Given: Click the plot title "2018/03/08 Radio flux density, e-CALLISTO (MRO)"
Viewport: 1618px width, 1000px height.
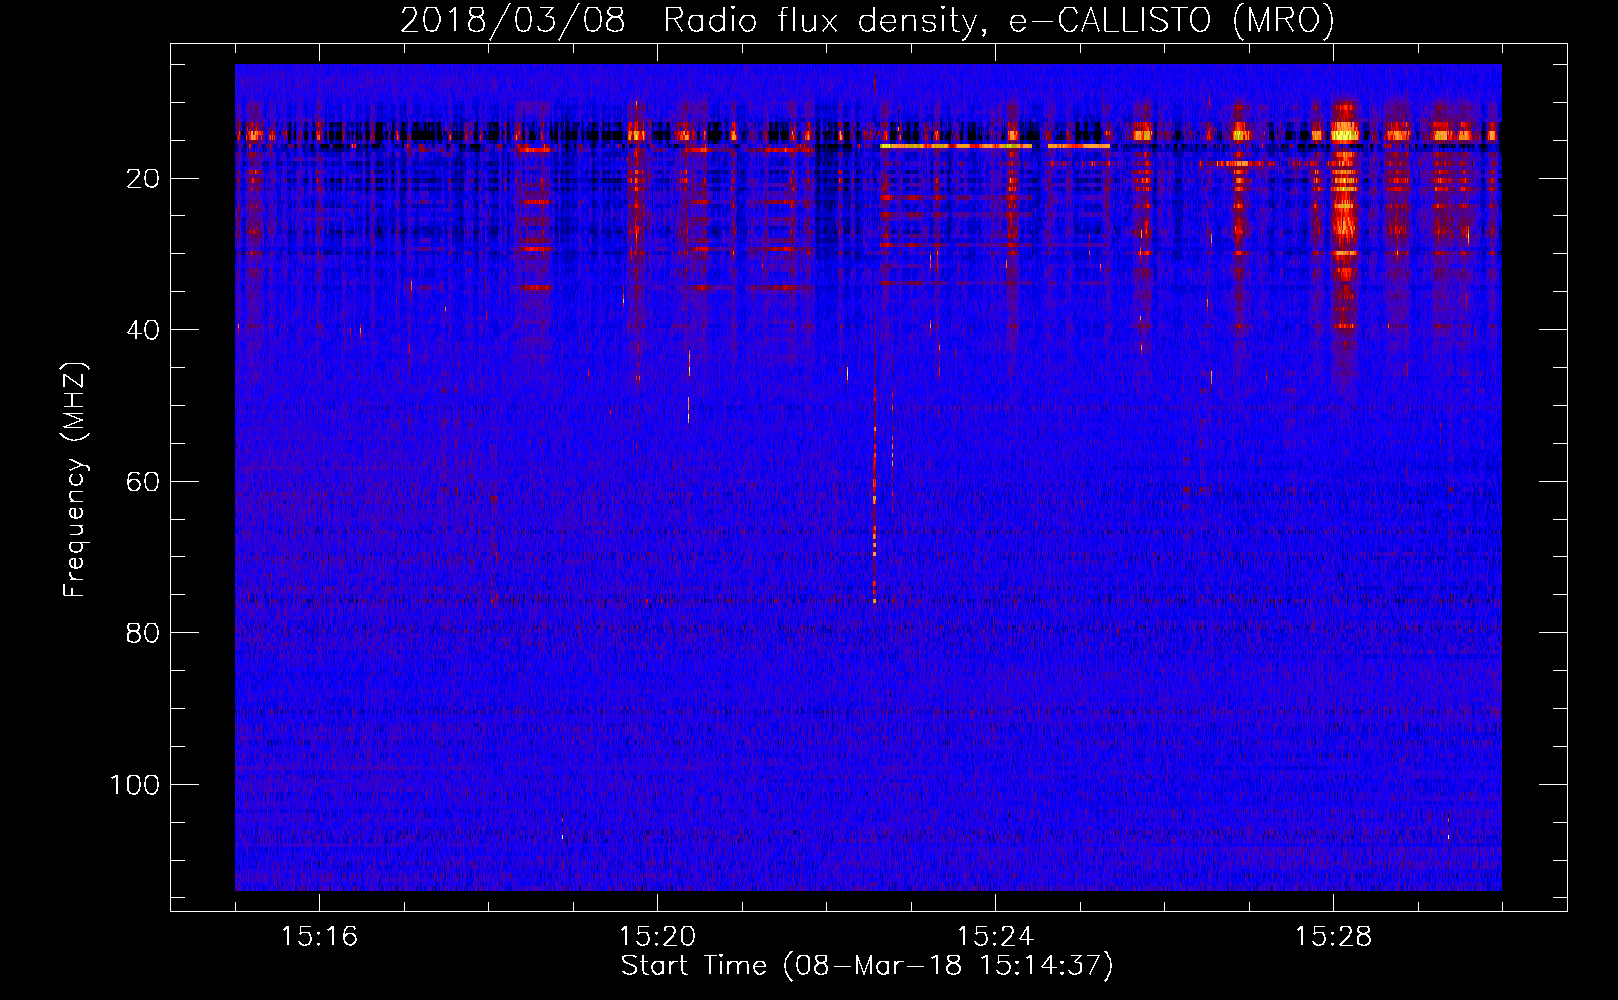Looking at the screenshot, I should [867, 20].
